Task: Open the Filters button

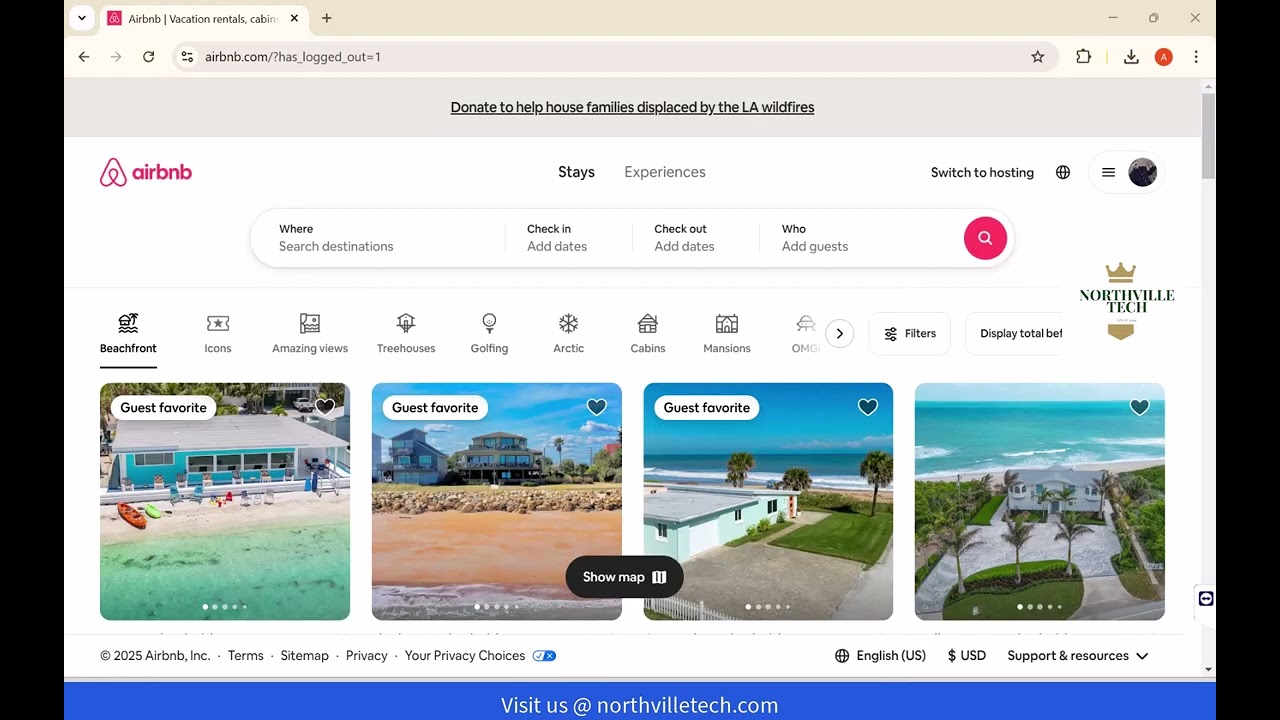Action: (910, 334)
